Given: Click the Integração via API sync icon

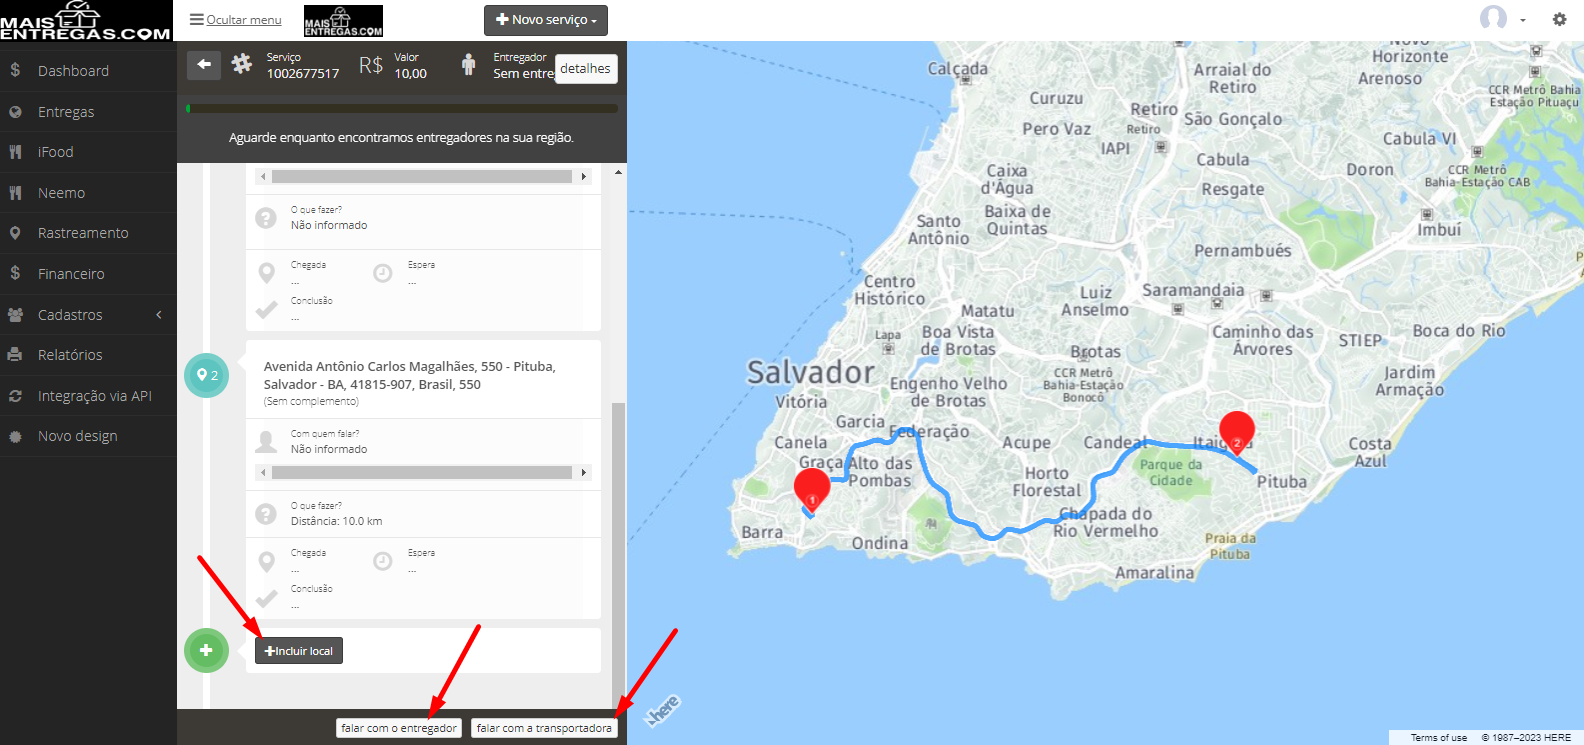Looking at the screenshot, I should tap(15, 396).
